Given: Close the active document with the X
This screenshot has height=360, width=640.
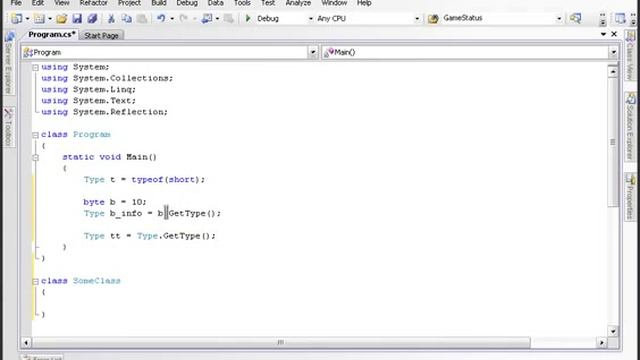Looking at the screenshot, I should pyautogui.click(x=614, y=34).
